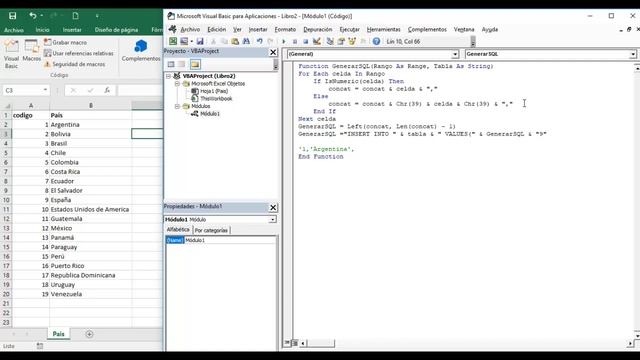Image resolution: width=640 pixels, height=360 pixels.
Task: Open the (General) object dropdown
Action: coord(455,54)
